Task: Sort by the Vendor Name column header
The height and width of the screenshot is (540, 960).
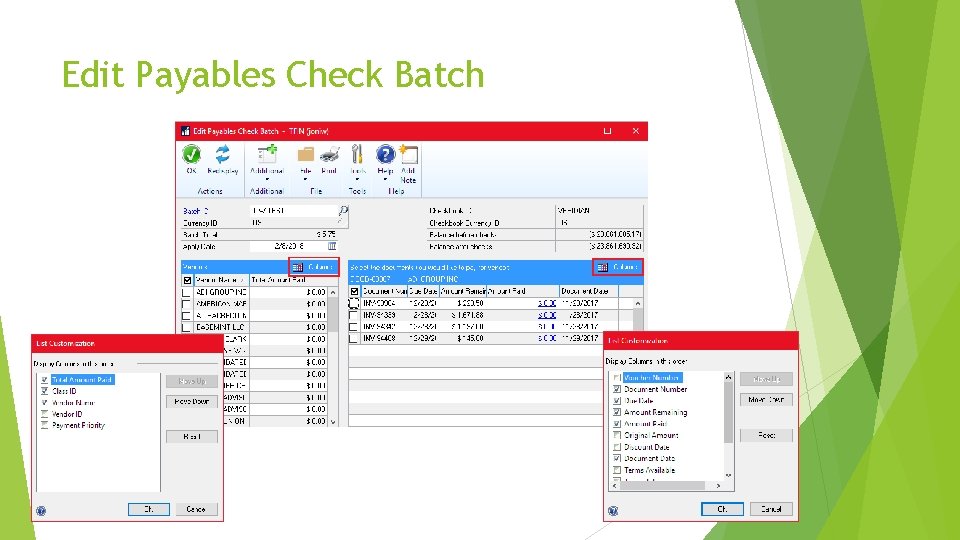Action: point(222,280)
